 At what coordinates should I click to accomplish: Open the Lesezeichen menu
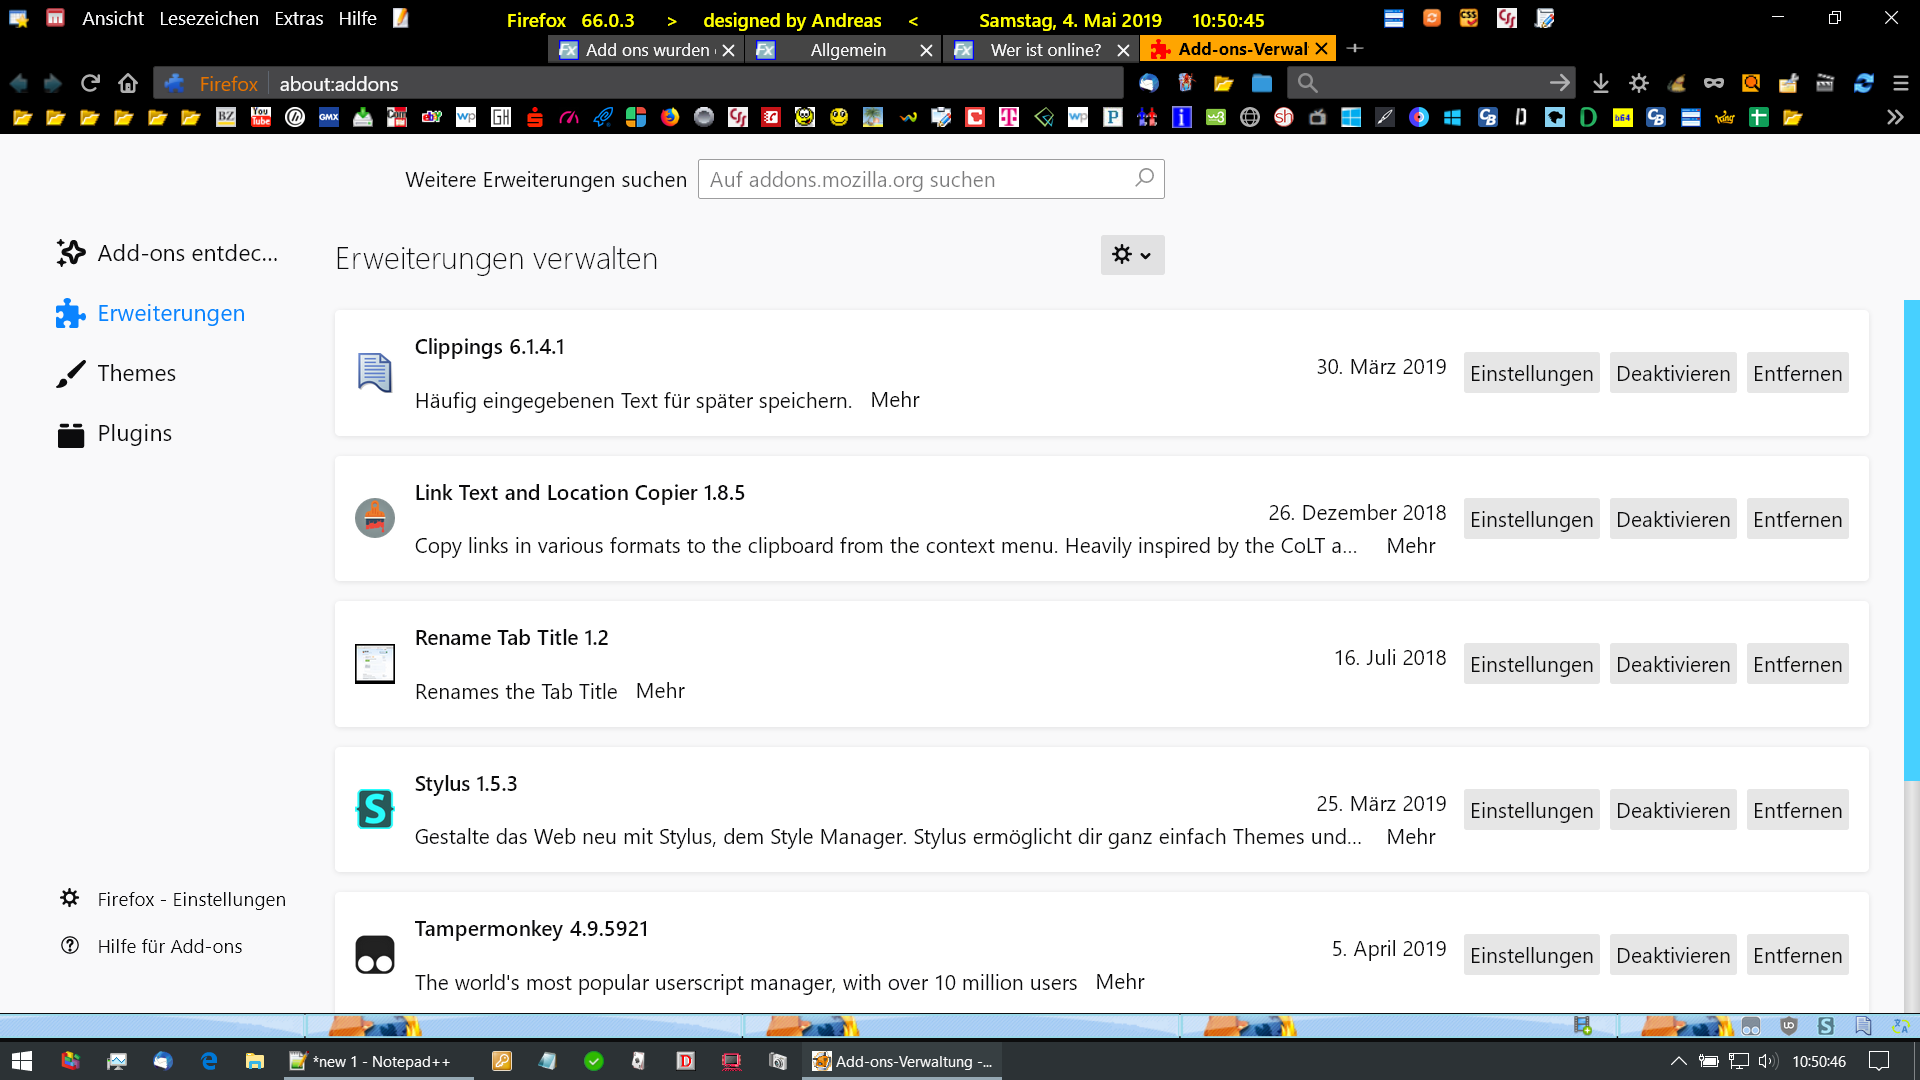click(208, 19)
